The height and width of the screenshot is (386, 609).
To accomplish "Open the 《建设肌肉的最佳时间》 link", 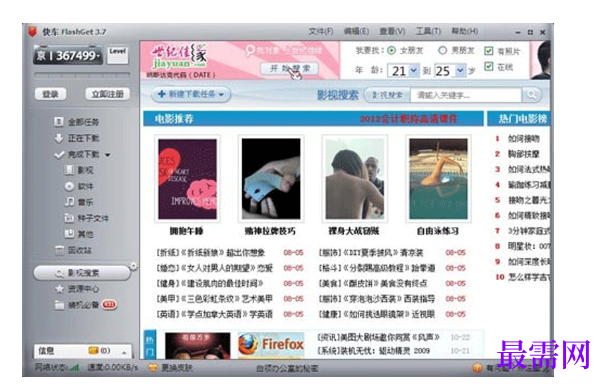I will coord(210,283).
